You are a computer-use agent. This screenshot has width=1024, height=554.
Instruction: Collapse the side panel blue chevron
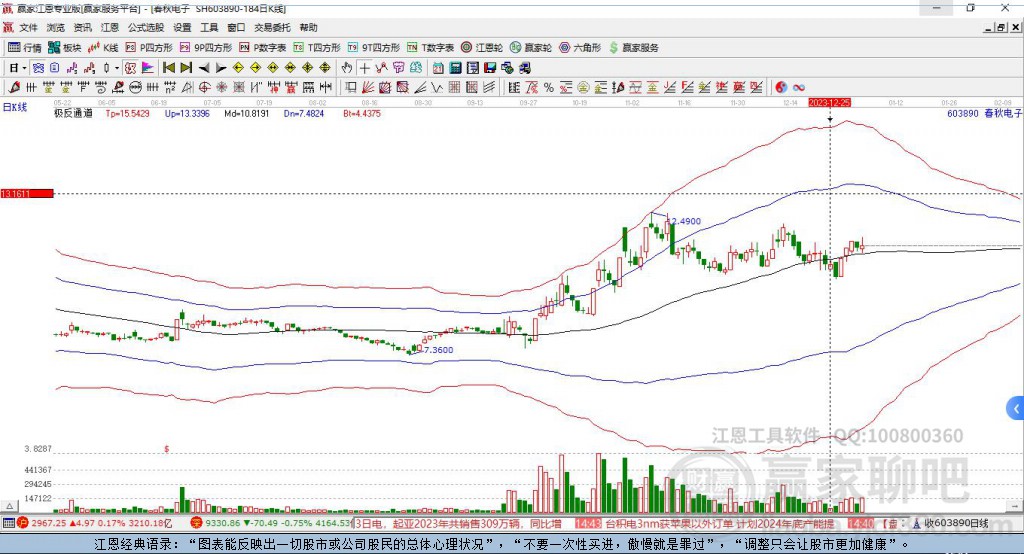coord(1016,409)
